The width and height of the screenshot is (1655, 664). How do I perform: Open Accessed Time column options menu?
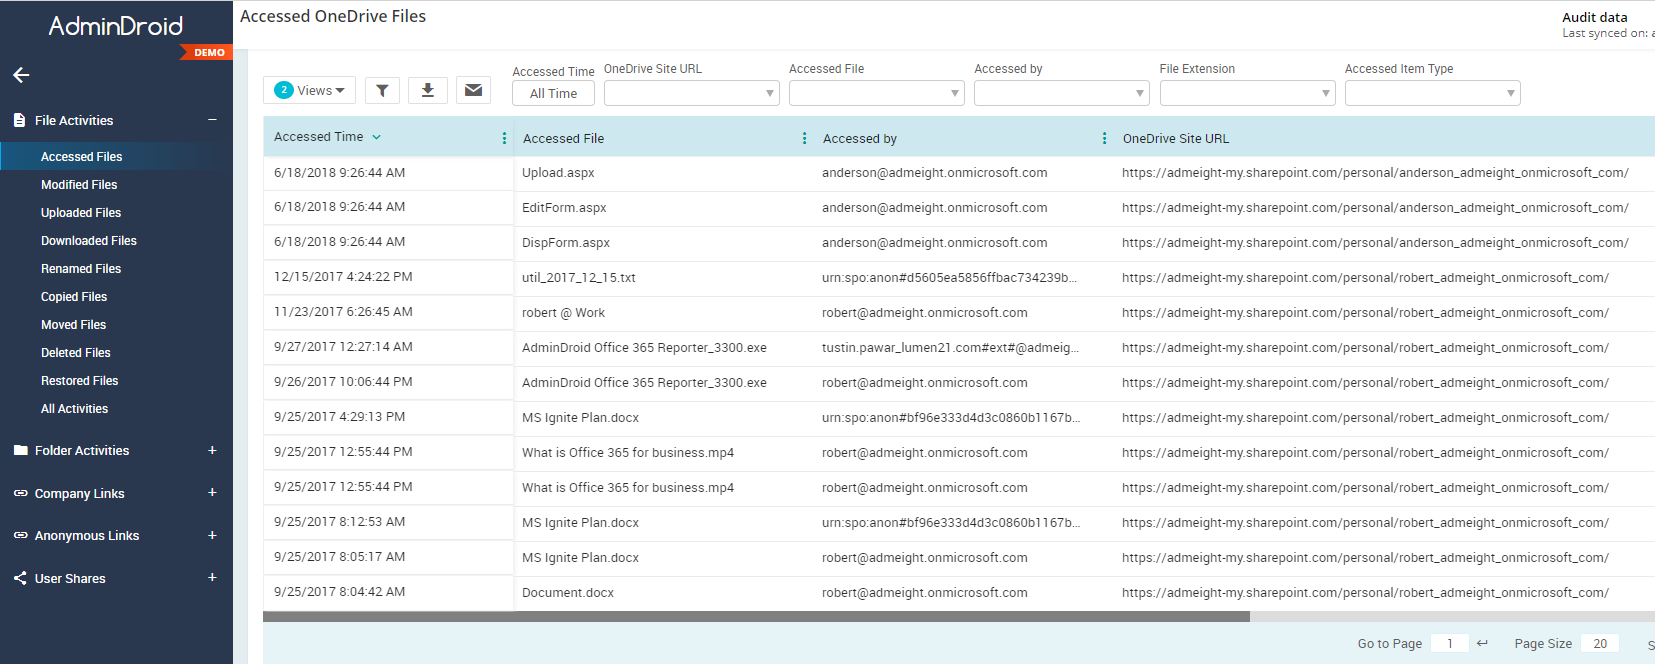point(504,139)
